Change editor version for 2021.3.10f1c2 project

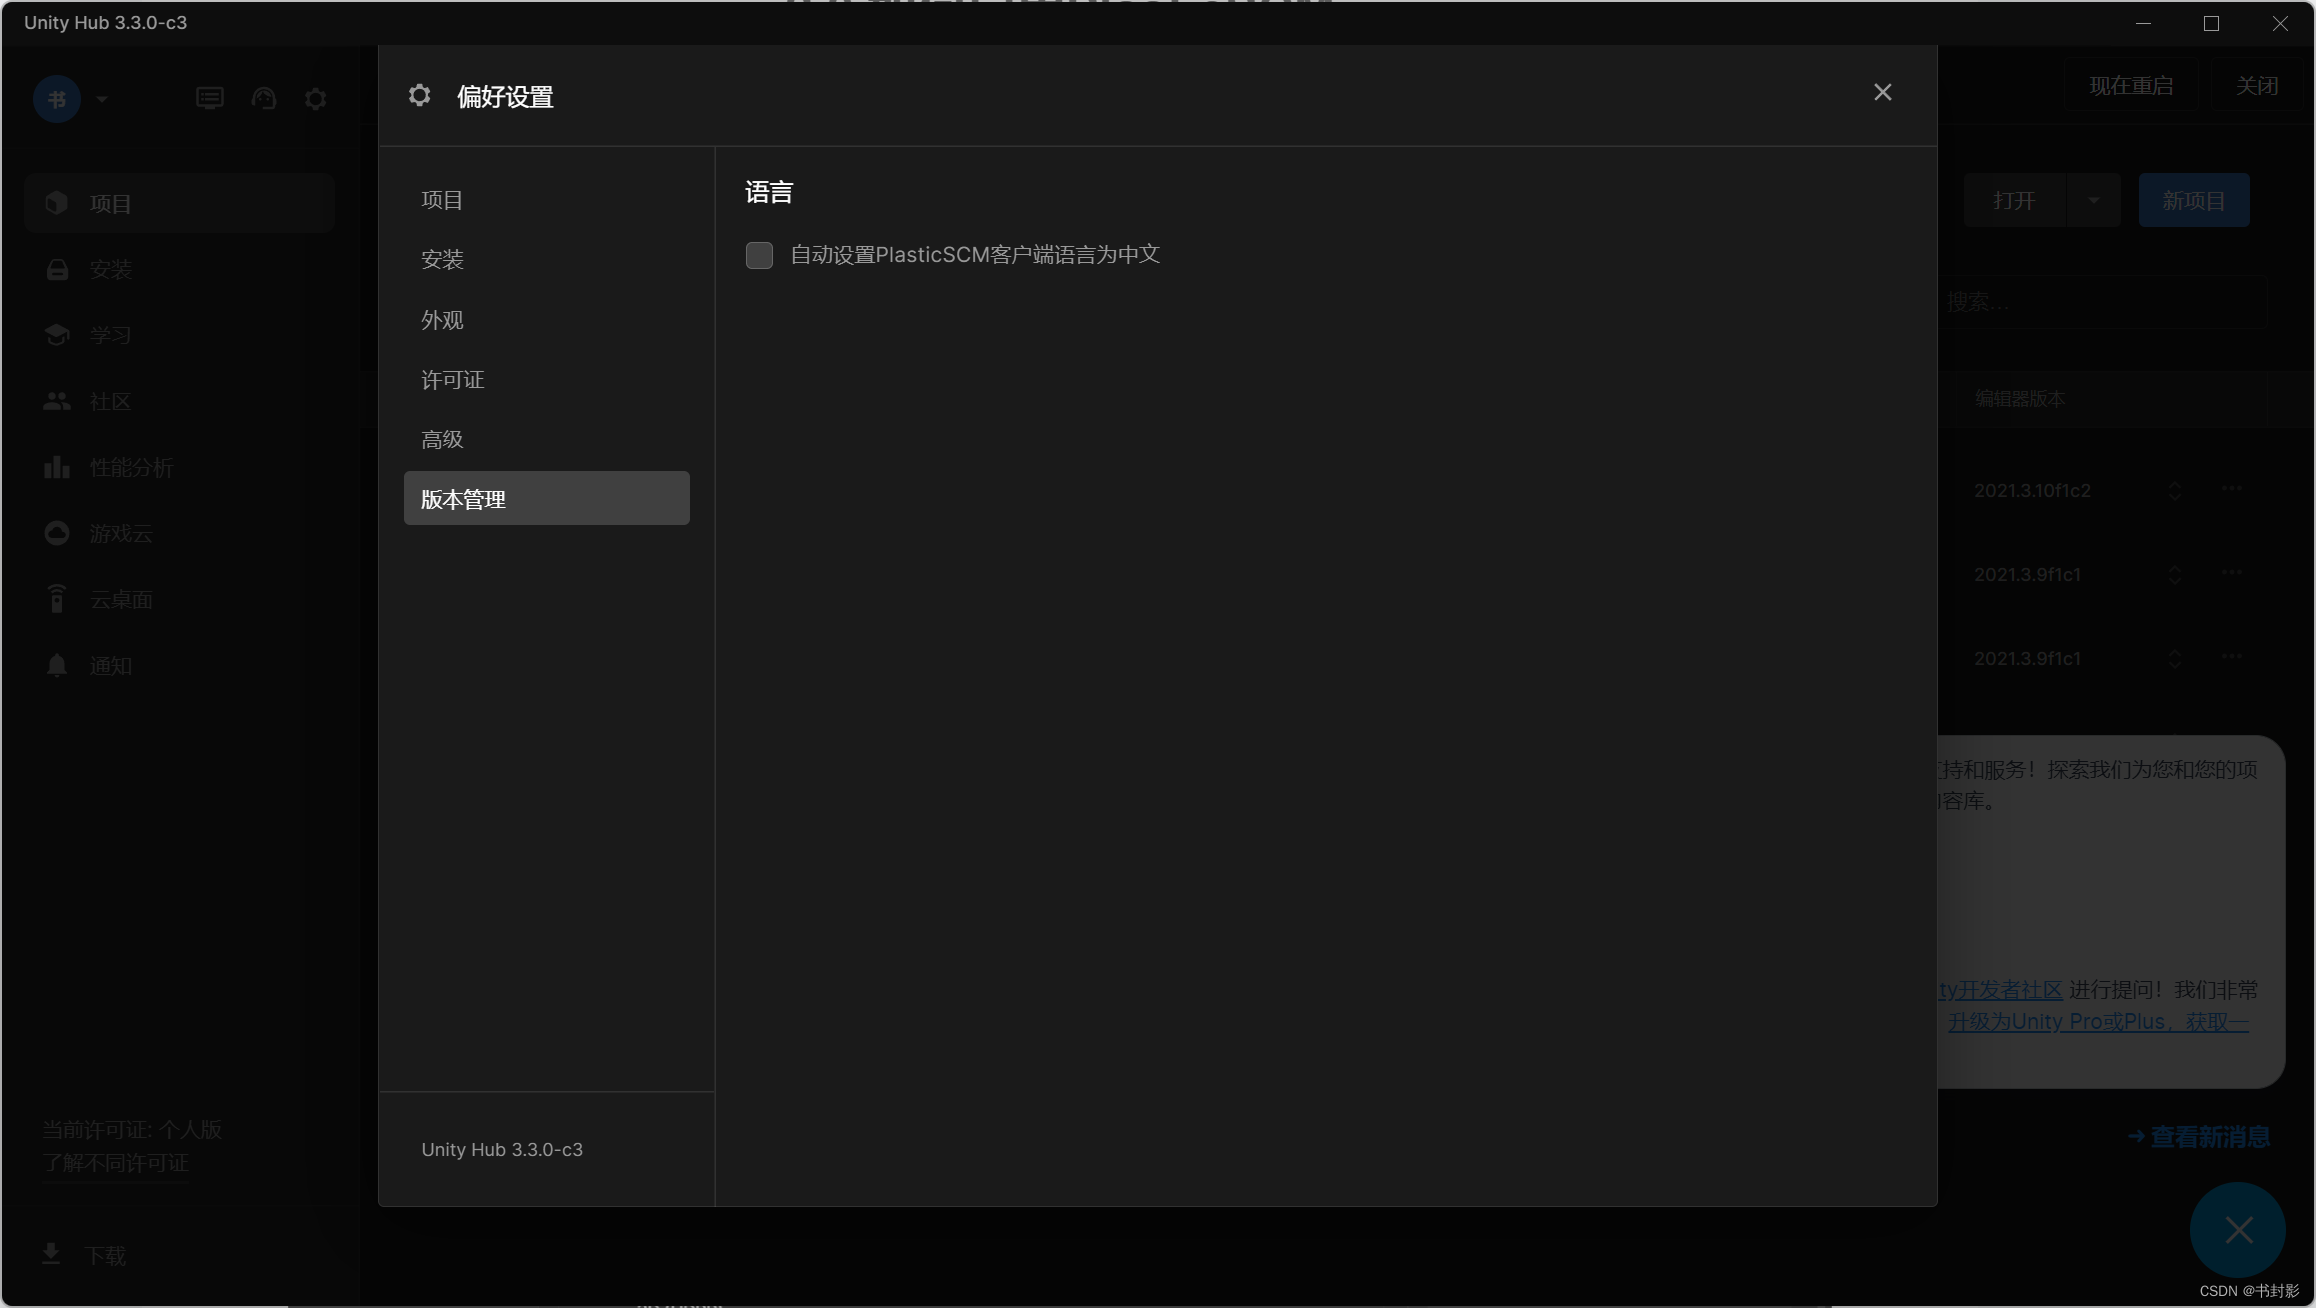click(x=2174, y=490)
